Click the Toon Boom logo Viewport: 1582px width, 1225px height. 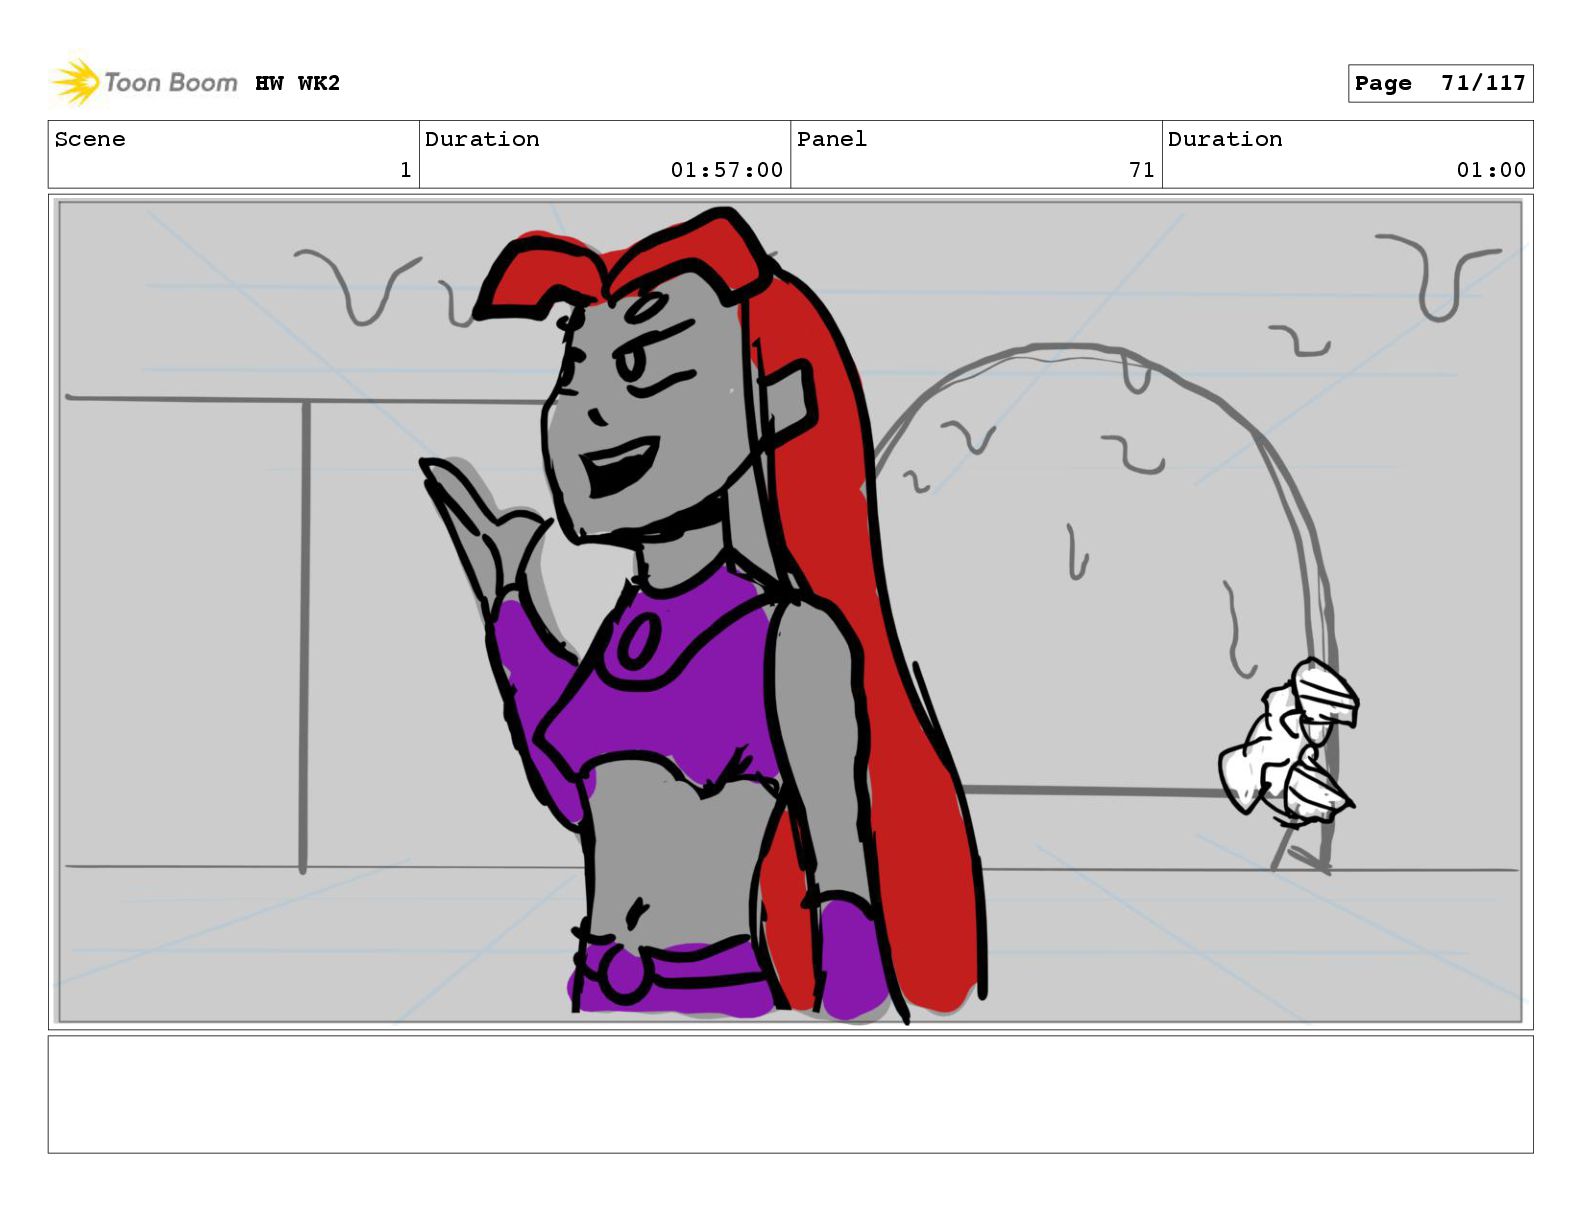pos(144,82)
